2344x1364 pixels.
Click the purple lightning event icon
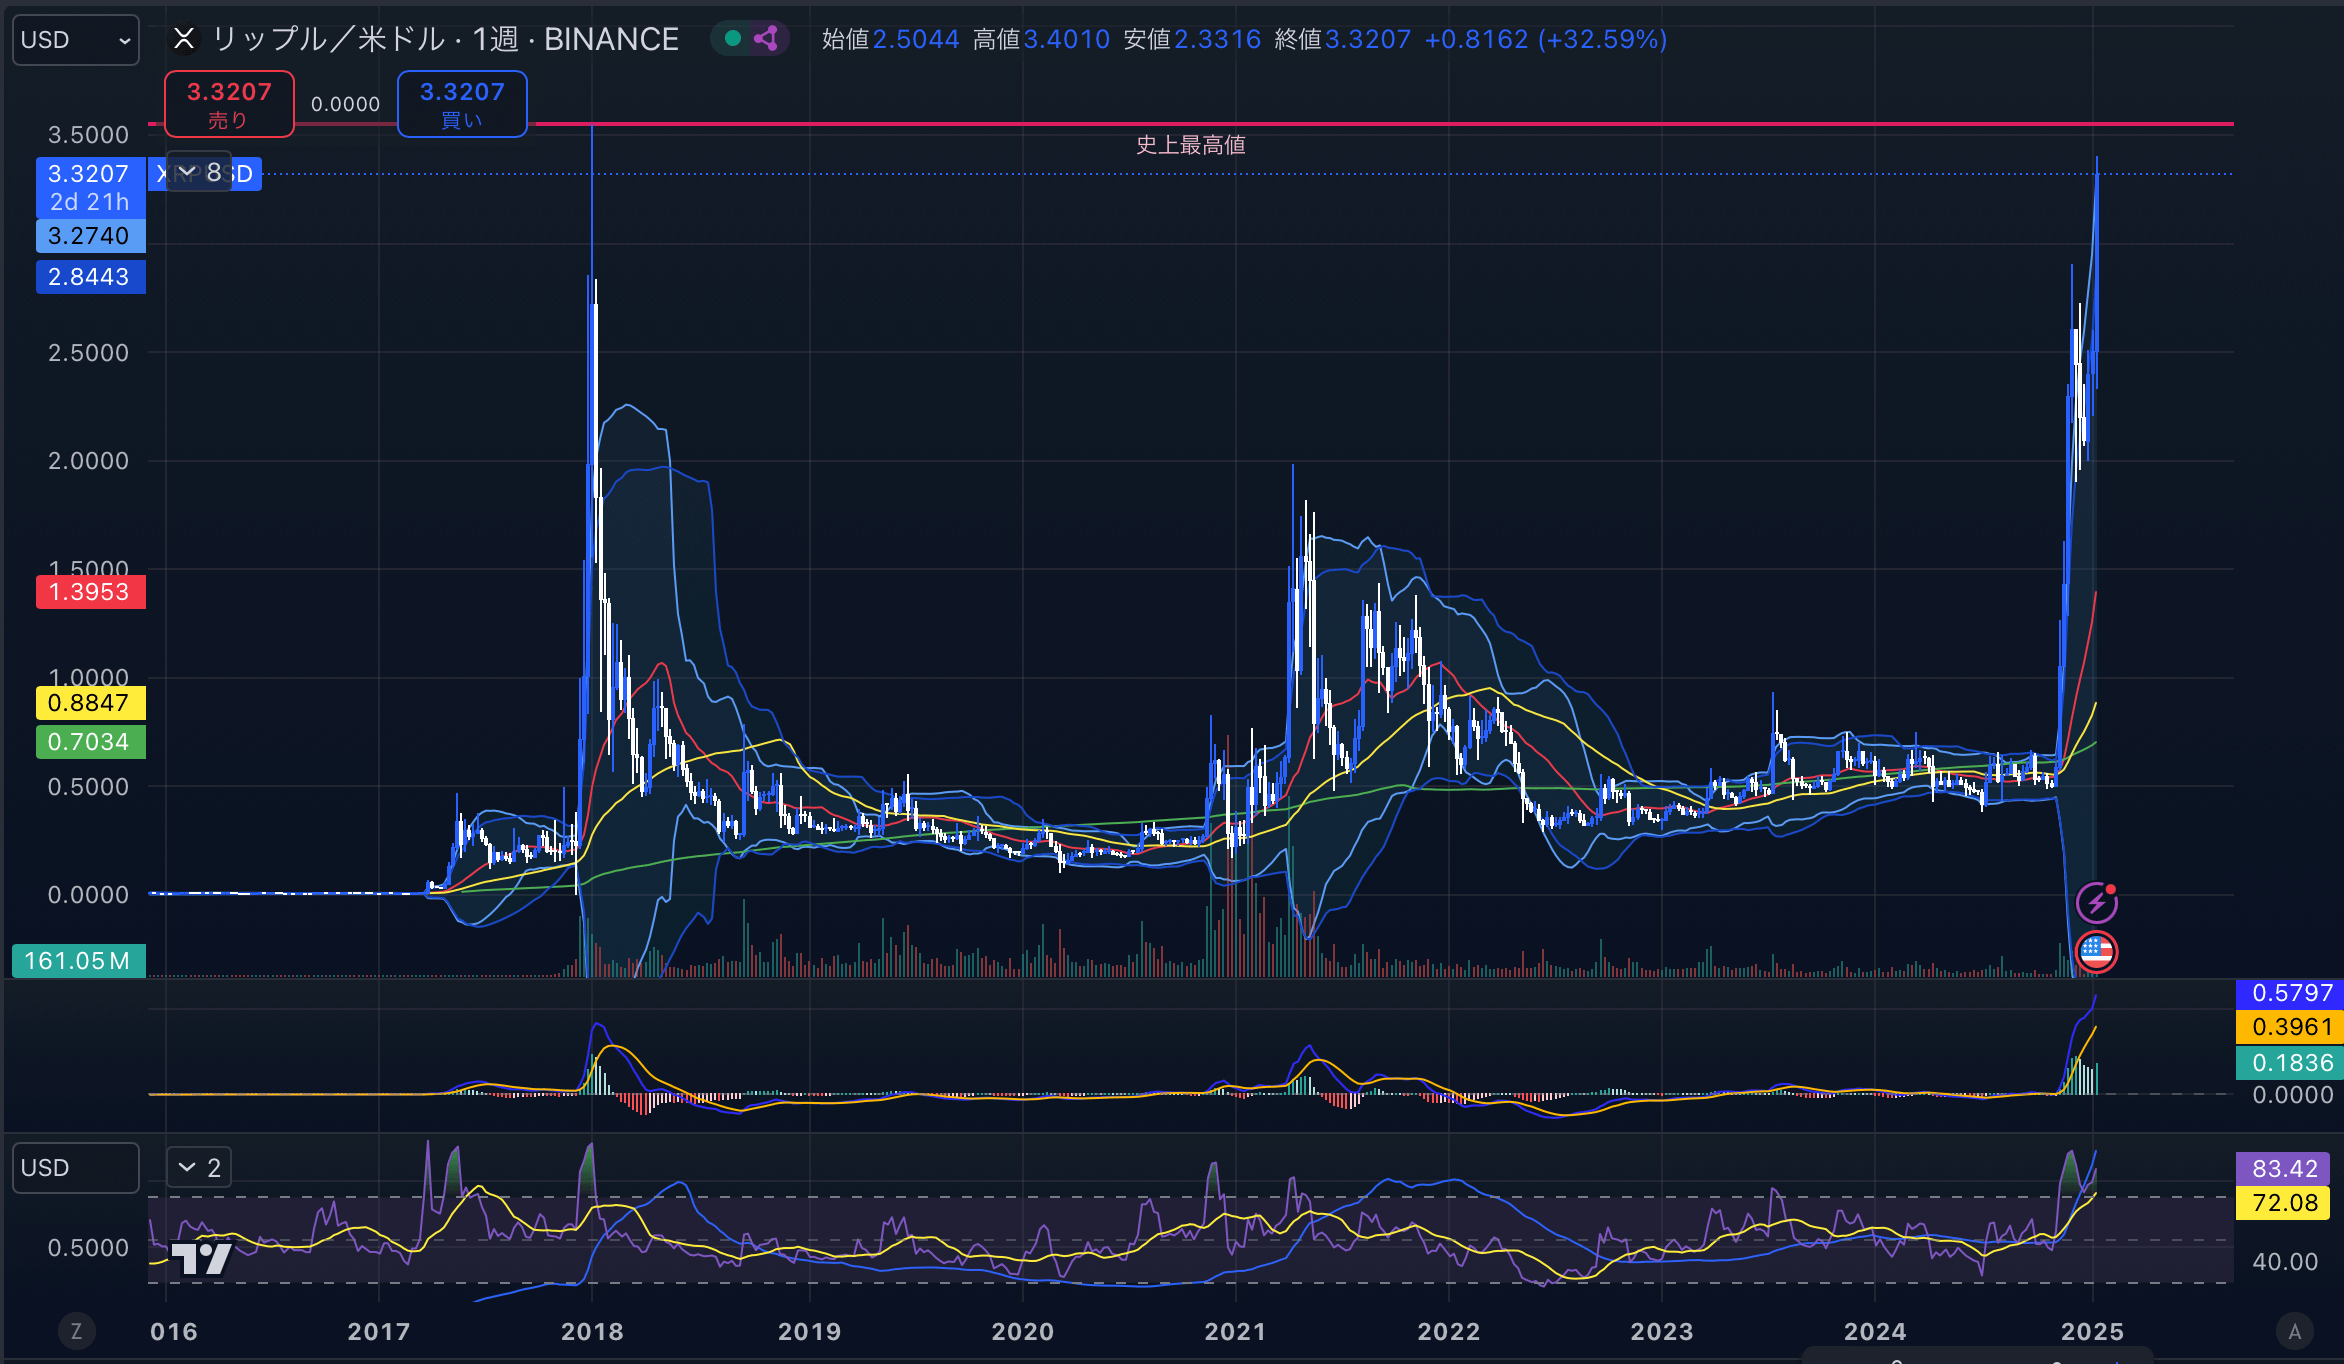tap(2096, 903)
